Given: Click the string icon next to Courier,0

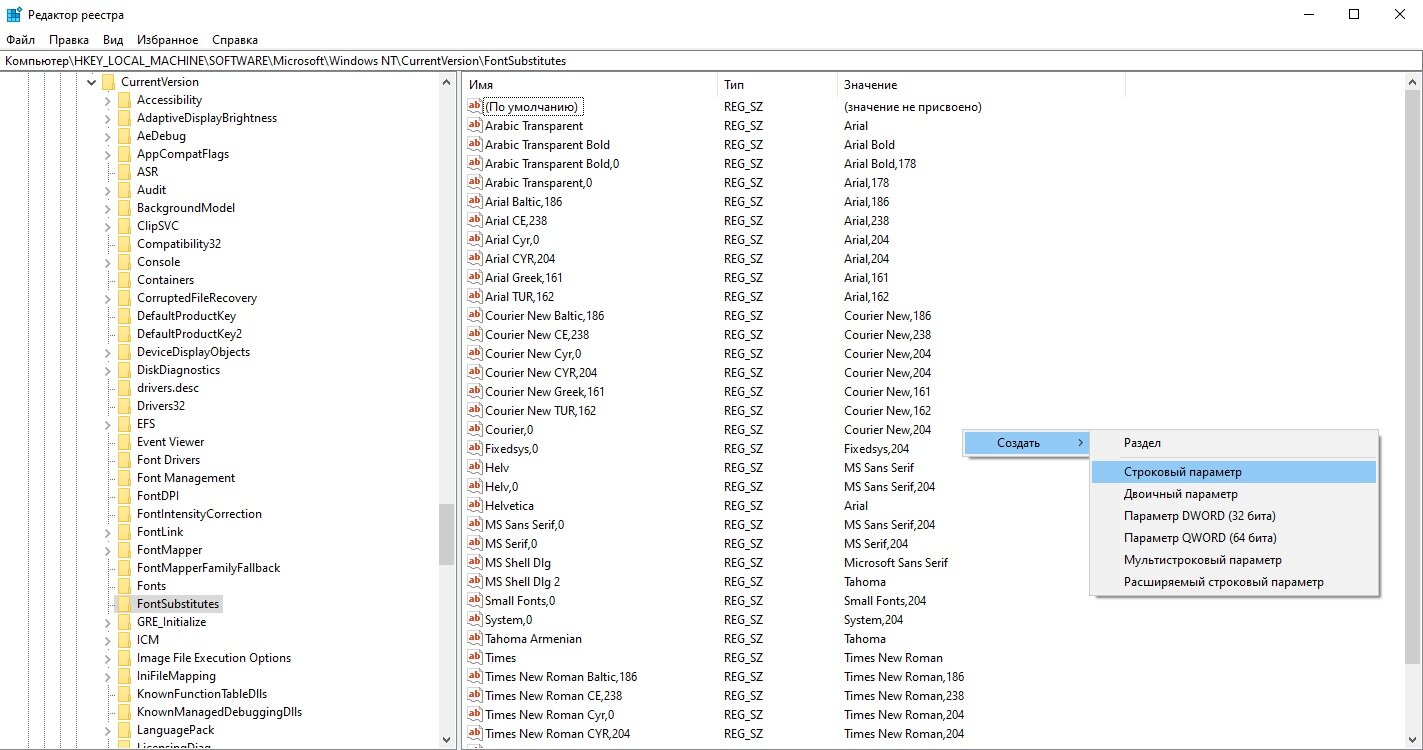Looking at the screenshot, I should click(475, 429).
